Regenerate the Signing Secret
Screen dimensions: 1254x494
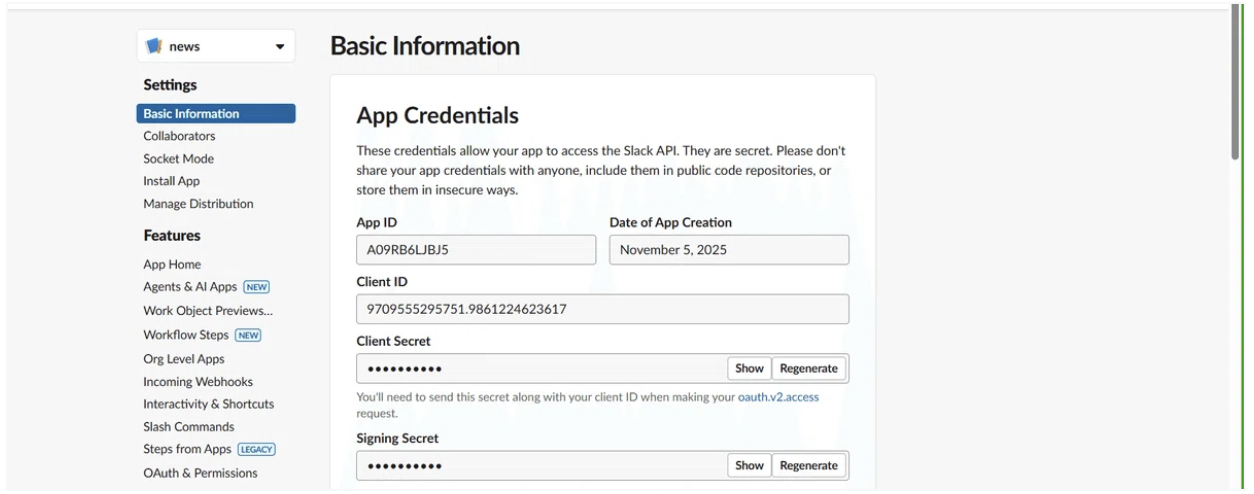(809, 465)
